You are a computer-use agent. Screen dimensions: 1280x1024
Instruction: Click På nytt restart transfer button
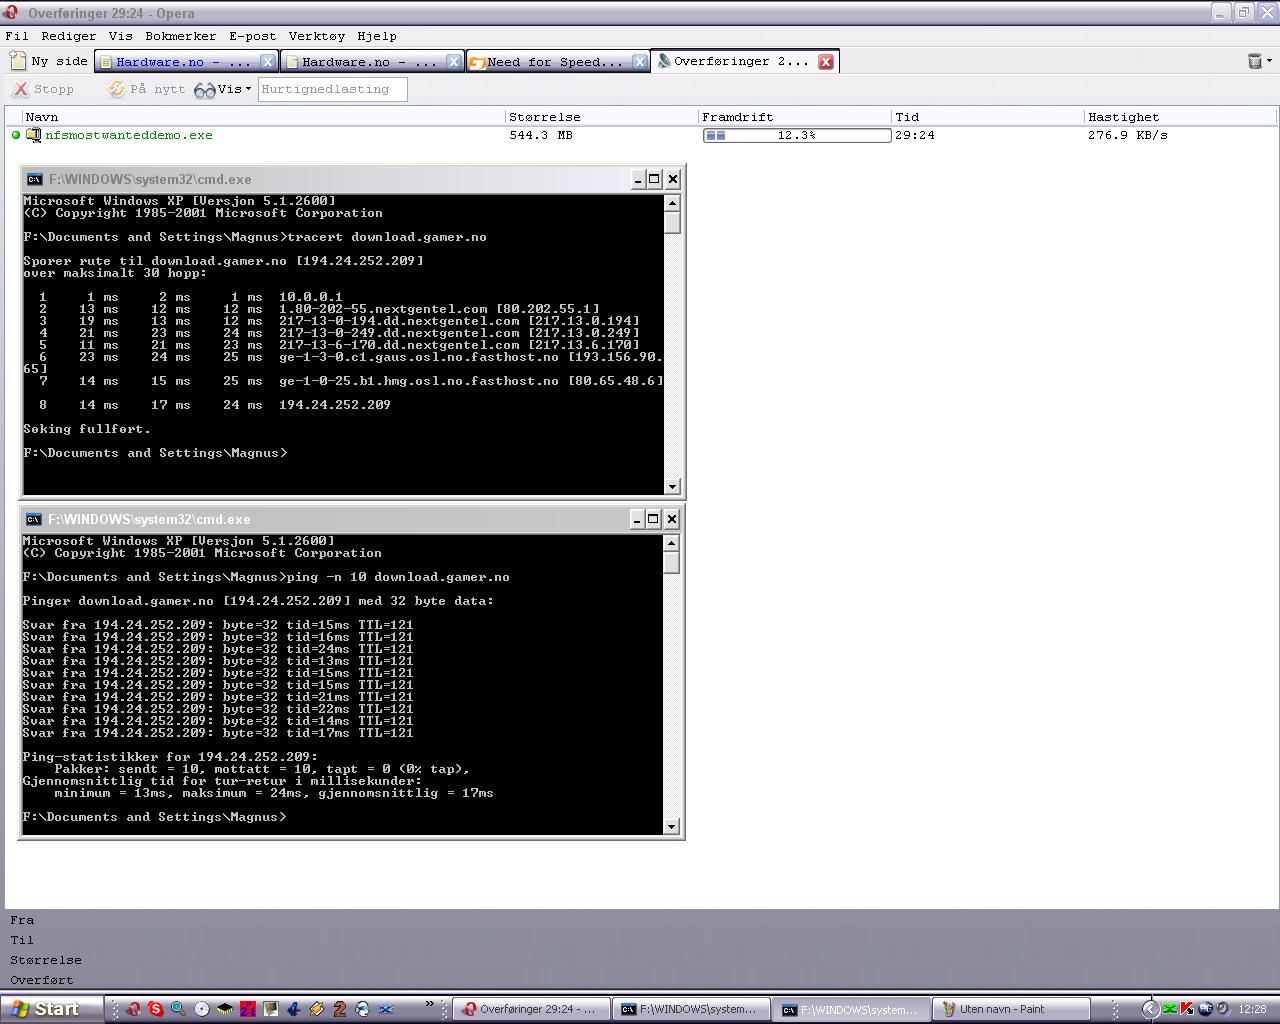click(146, 89)
